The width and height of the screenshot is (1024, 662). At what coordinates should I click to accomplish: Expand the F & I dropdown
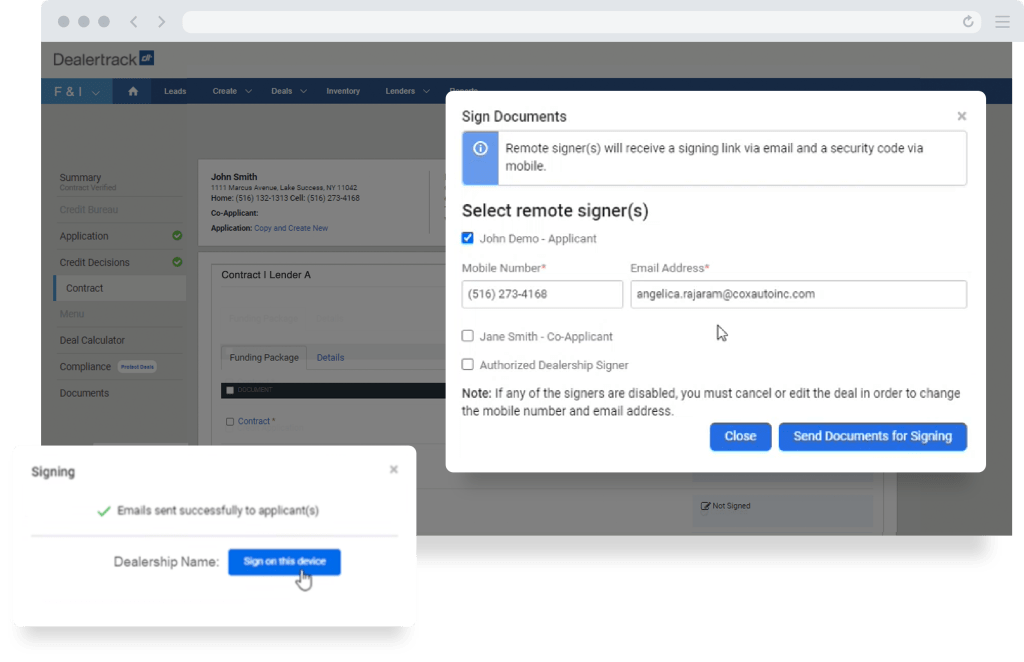click(x=77, y=91)
